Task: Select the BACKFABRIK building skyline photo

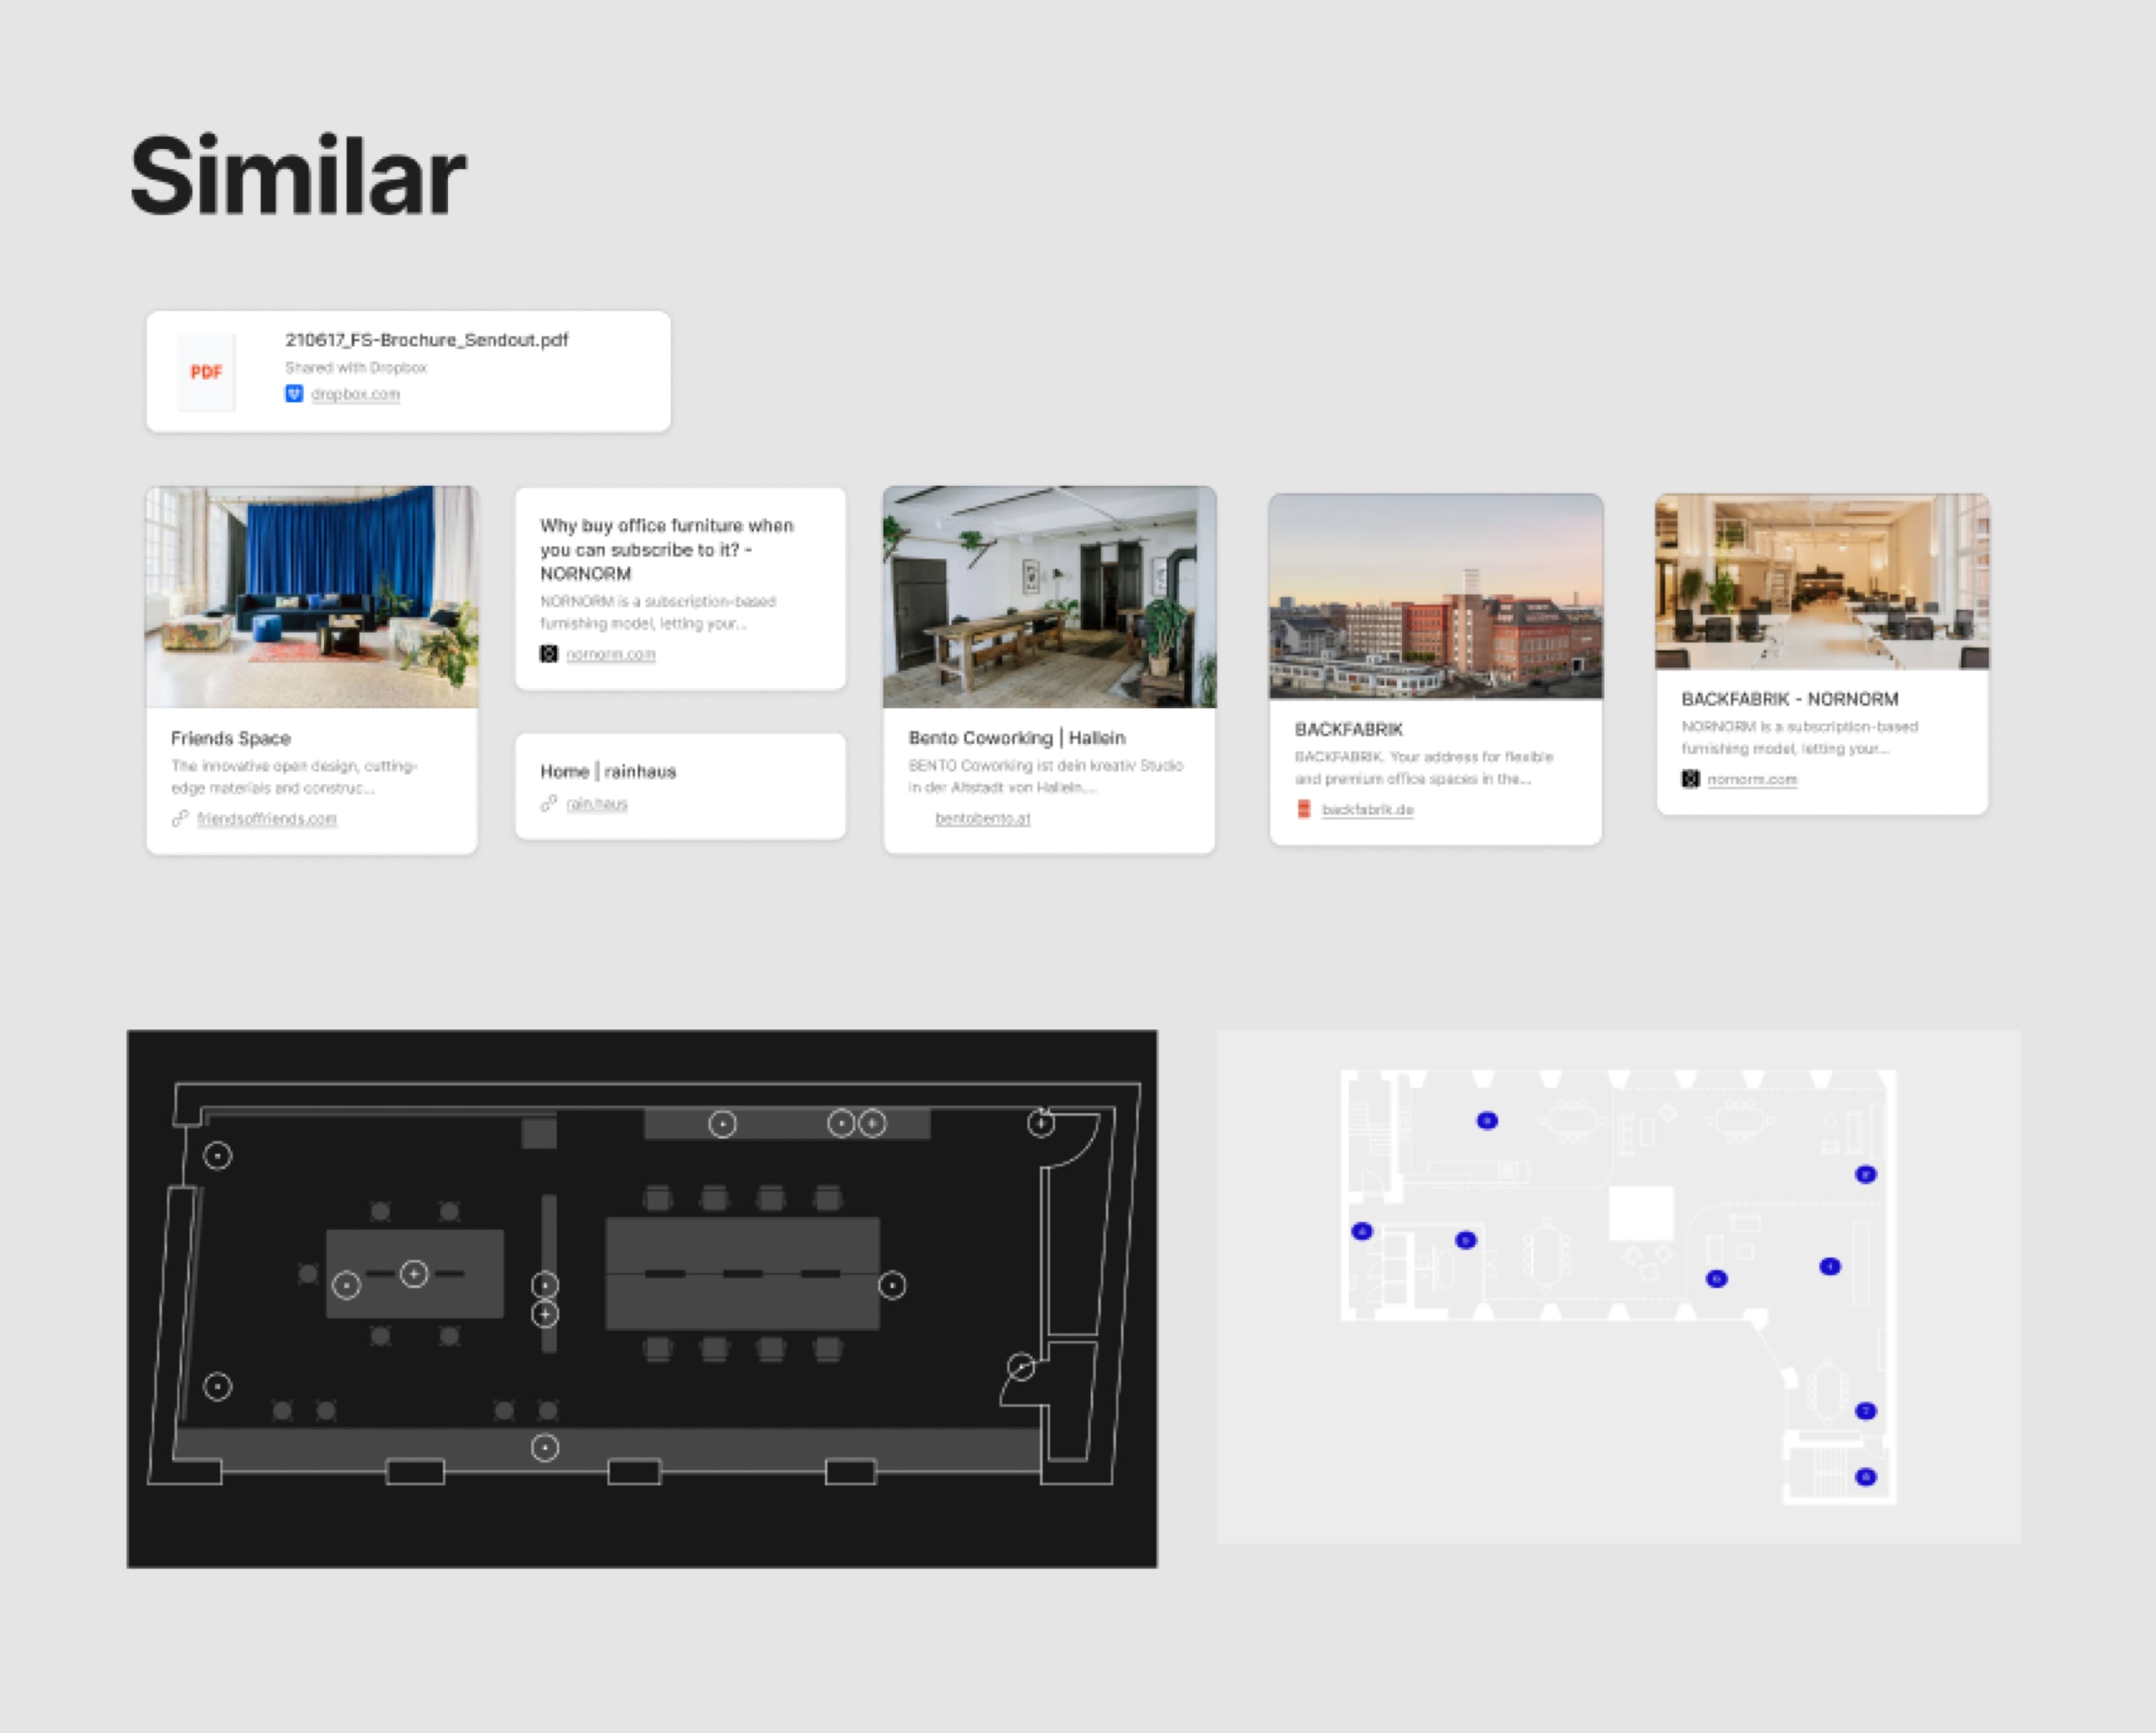Action: tap(1435, 596)
